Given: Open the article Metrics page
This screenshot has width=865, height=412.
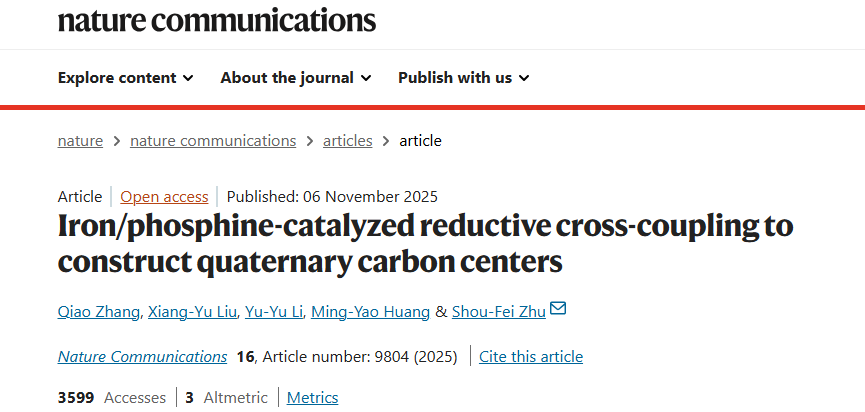Looking at the screenshot, I should pyautogui.click(x=312, y=397).
